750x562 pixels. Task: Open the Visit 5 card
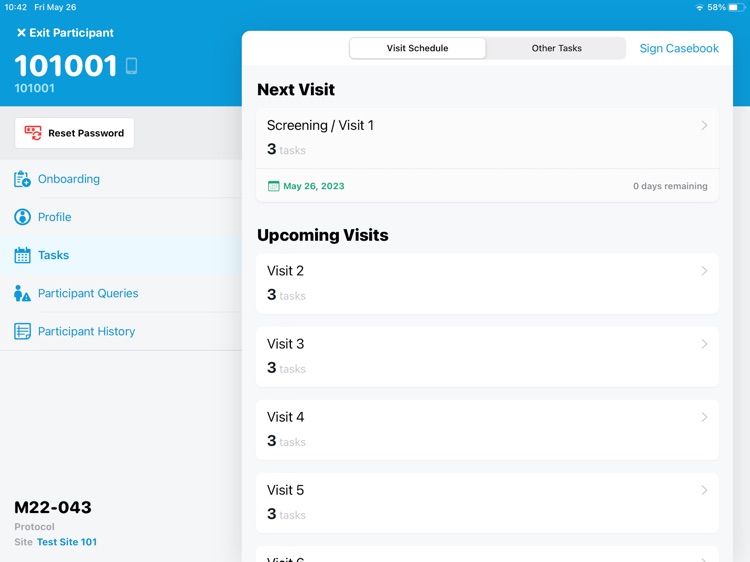487,503
